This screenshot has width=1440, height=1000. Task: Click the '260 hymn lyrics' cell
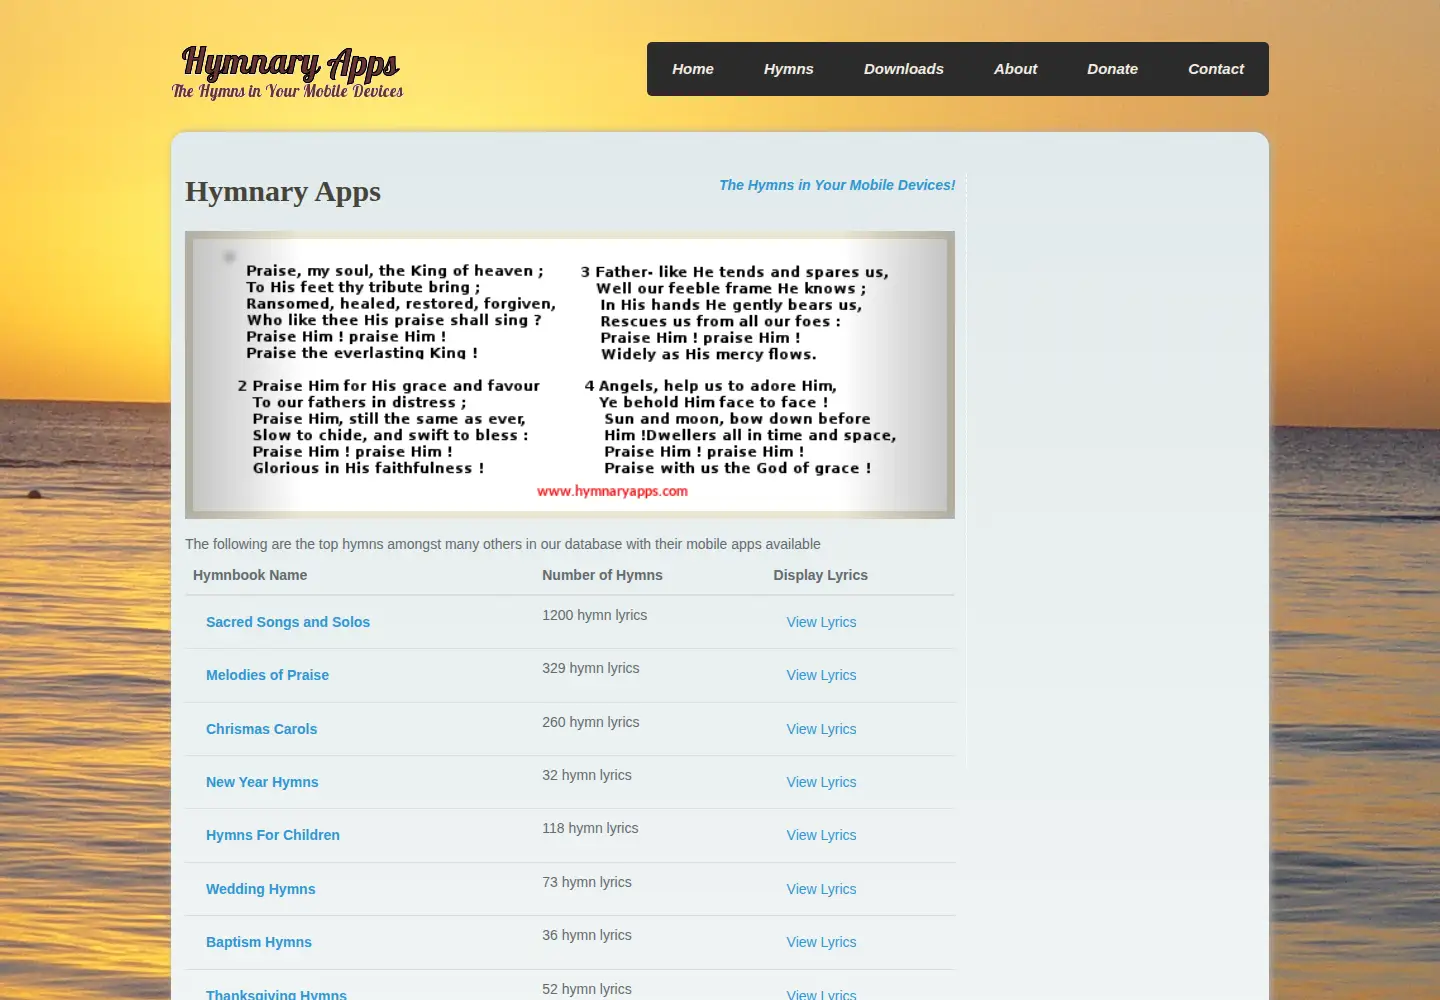[x=590, y=722]
